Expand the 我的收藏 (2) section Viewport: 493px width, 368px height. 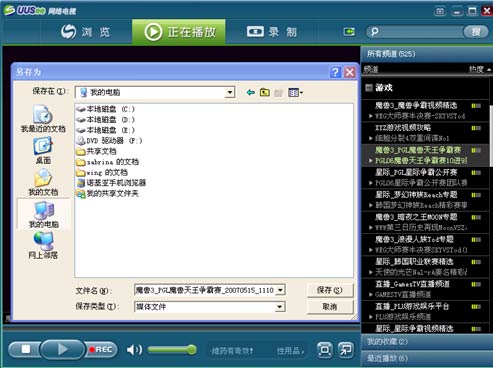coord(426,342)
